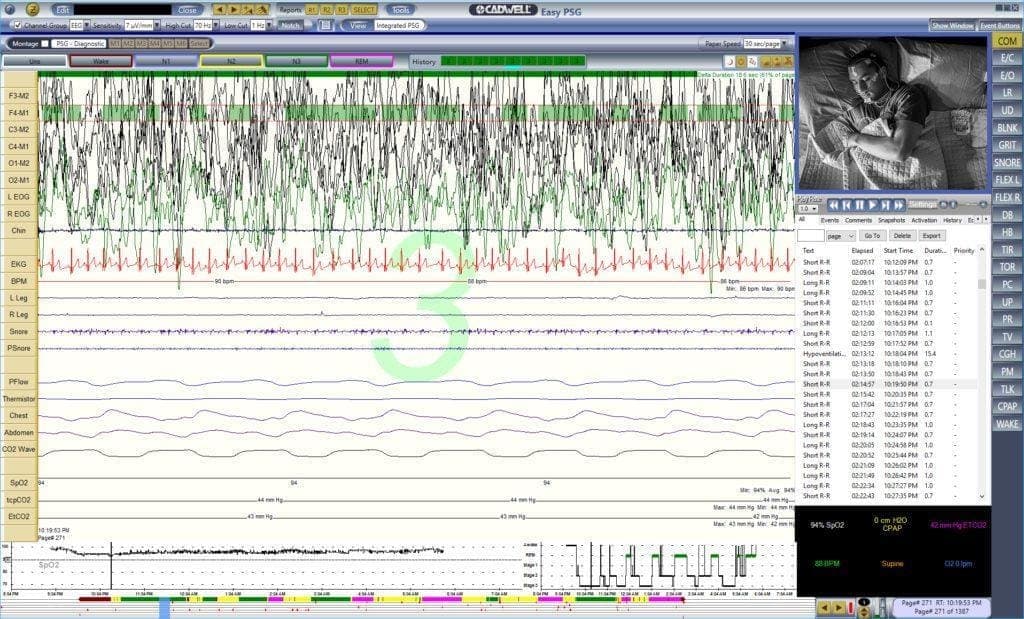Image resolution: width=1024 pixels, height=619 pixels.
Task: Select montage preset M1
Action: tap(116, 43)
